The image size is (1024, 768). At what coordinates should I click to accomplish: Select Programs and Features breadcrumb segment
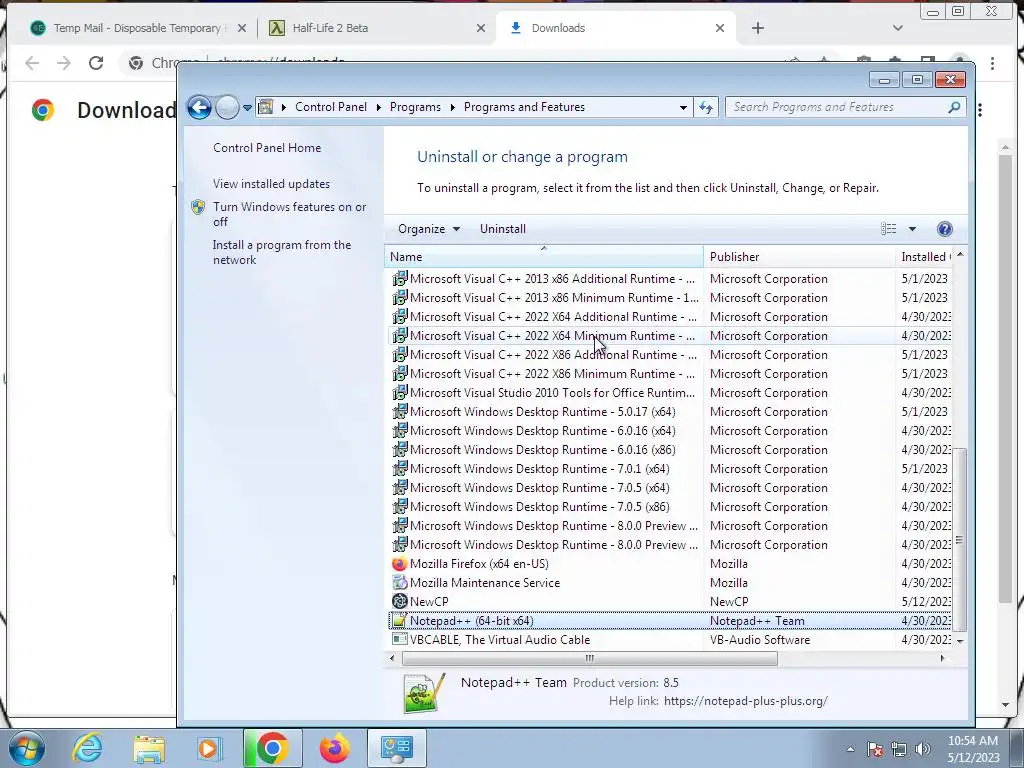coord(524,107)
